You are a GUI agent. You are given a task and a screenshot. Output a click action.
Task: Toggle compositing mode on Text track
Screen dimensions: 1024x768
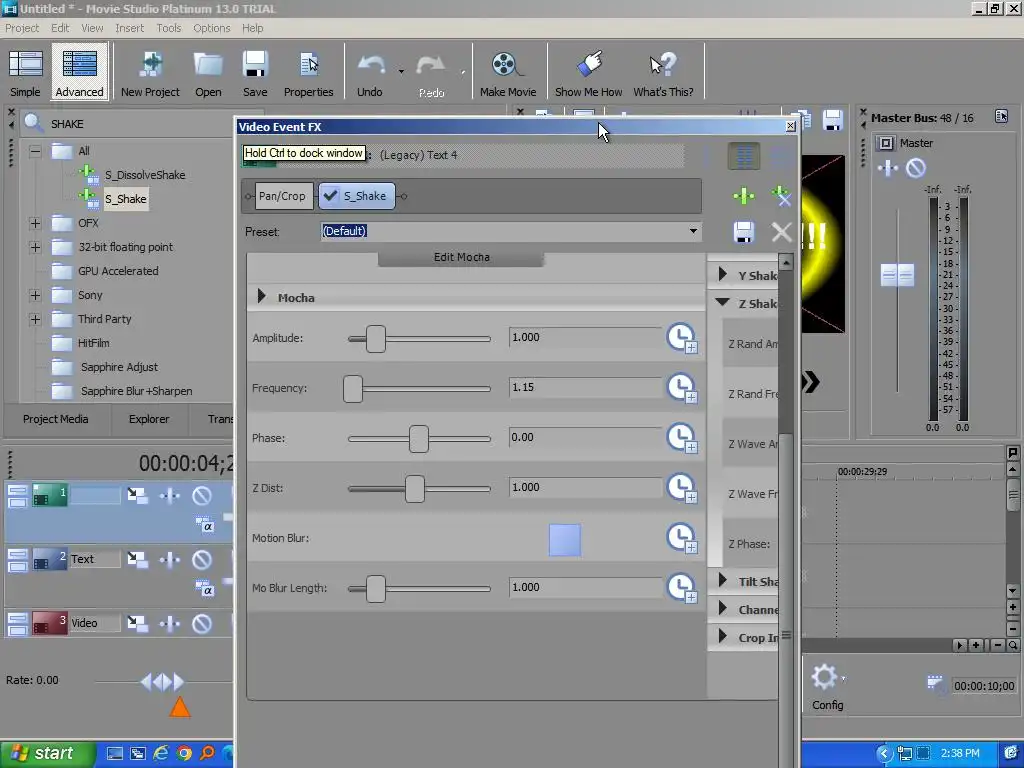pyautogui.click(x=205, y=589)
